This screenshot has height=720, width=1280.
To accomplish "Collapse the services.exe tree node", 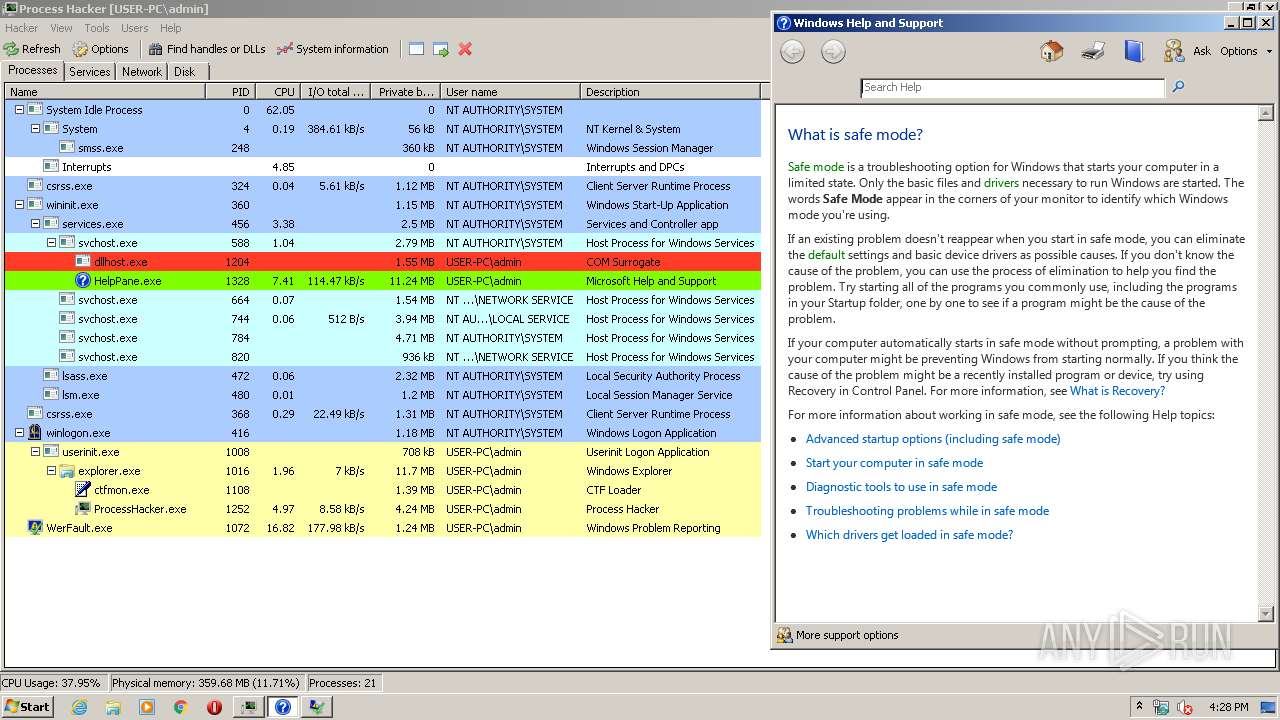I will pos(35,224).
